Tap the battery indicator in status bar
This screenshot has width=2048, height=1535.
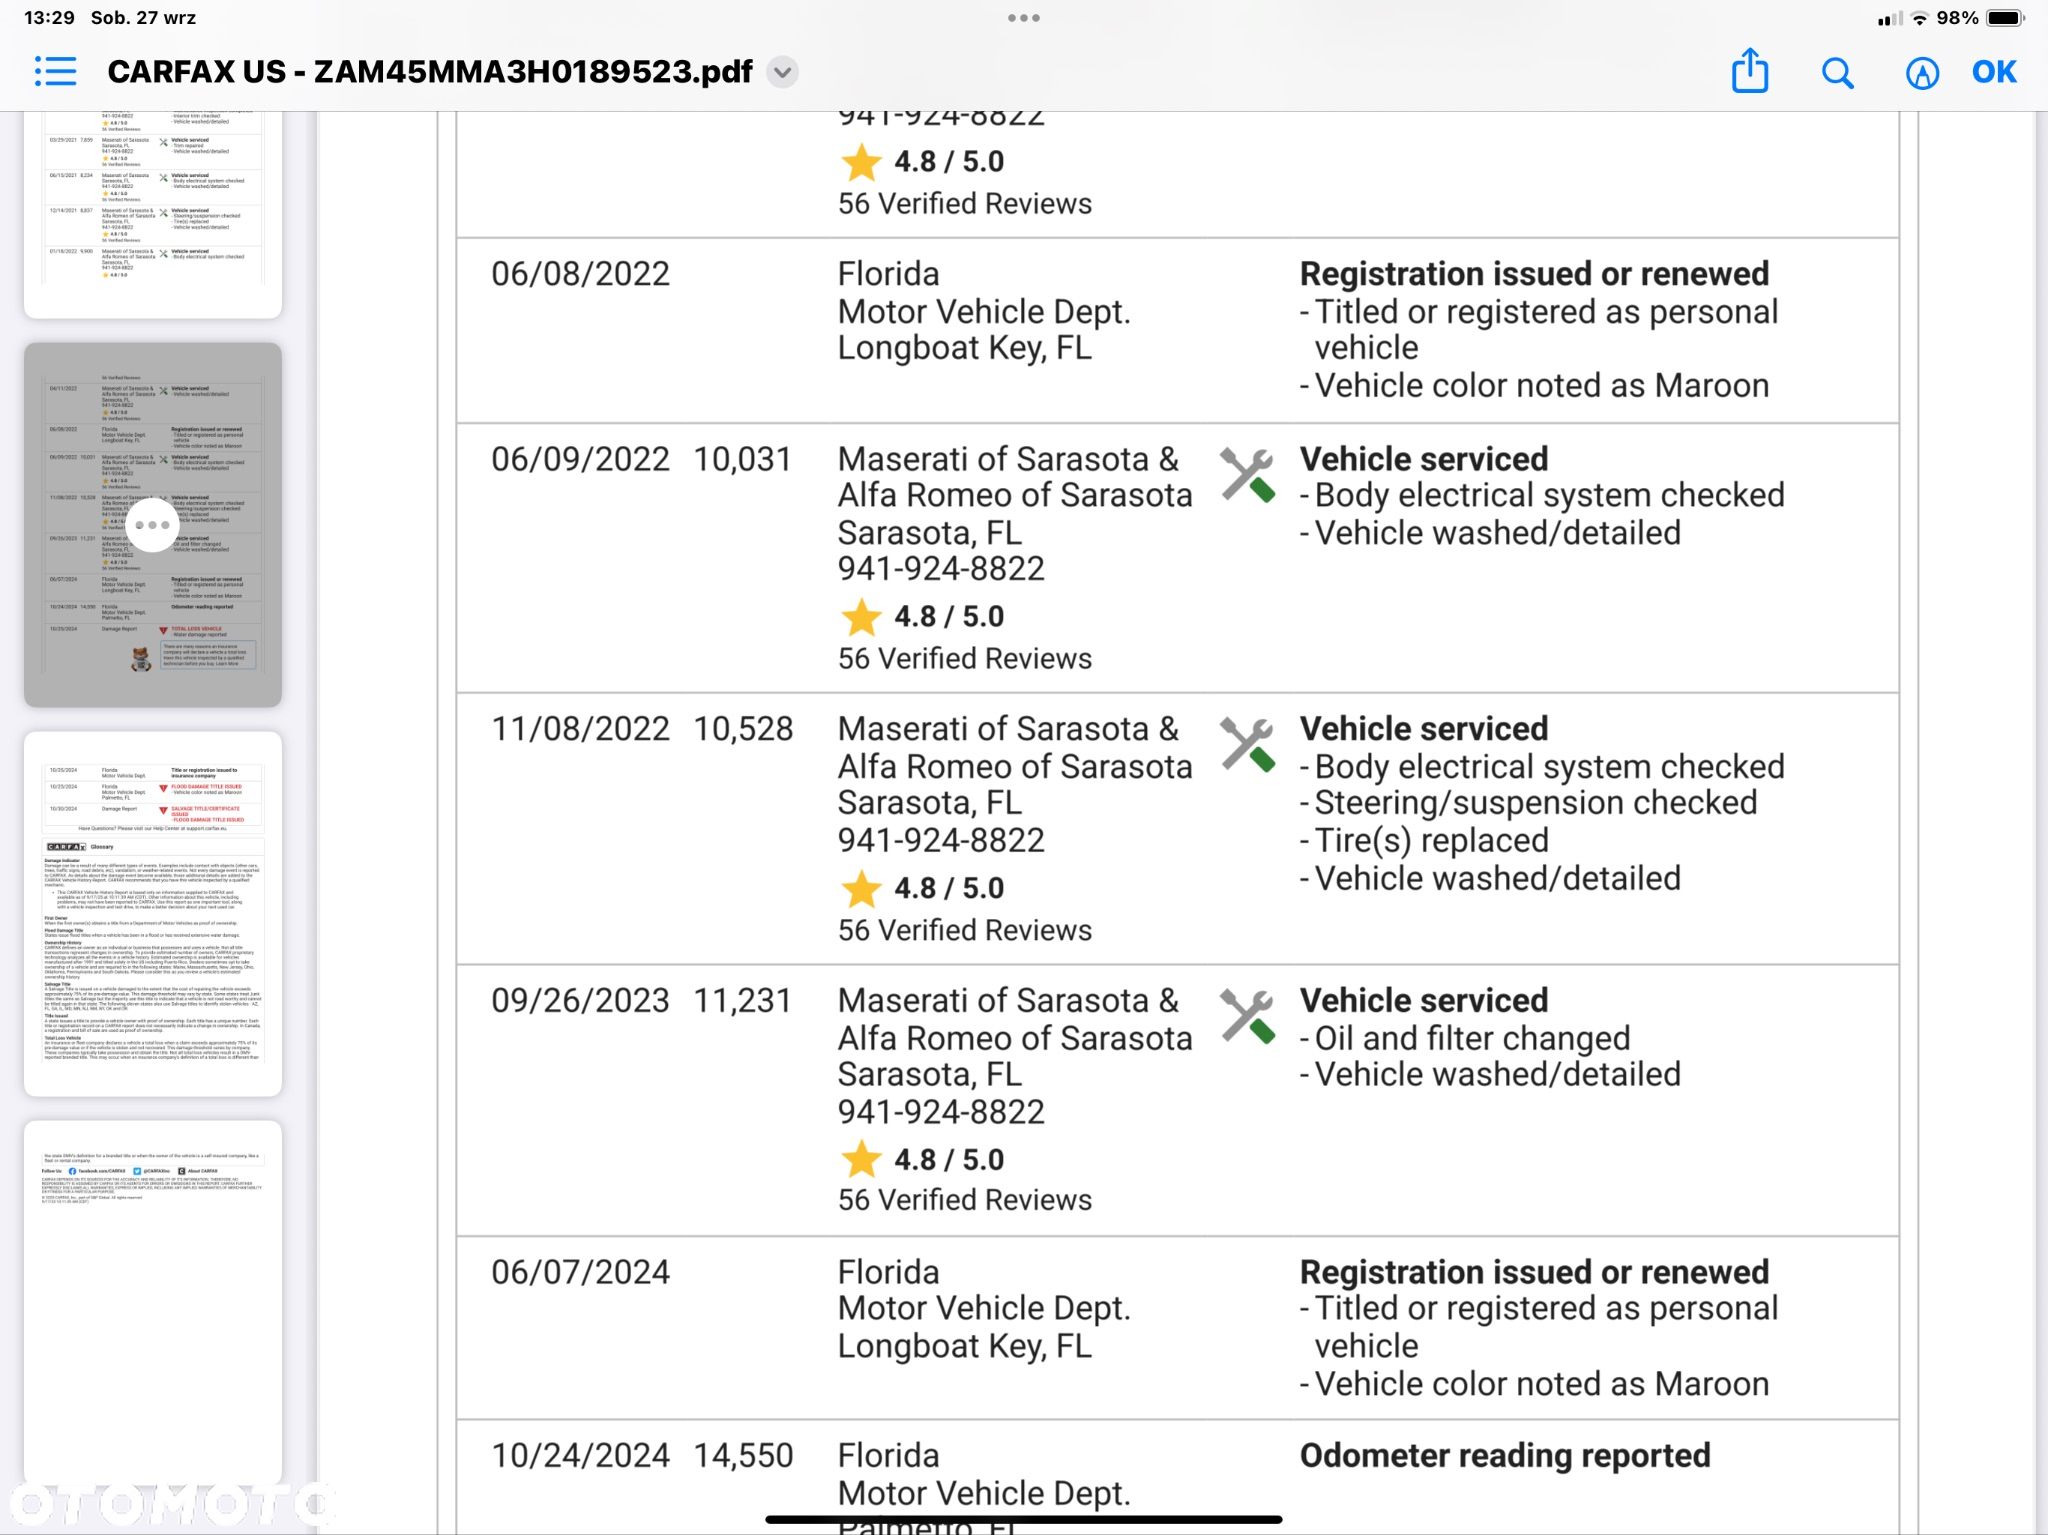2005,18
